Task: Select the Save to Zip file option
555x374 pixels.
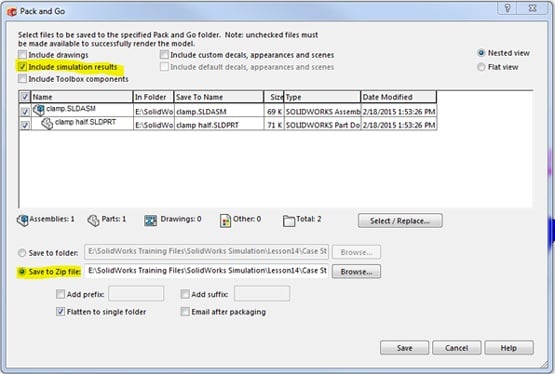Action: tap(22, 272)
